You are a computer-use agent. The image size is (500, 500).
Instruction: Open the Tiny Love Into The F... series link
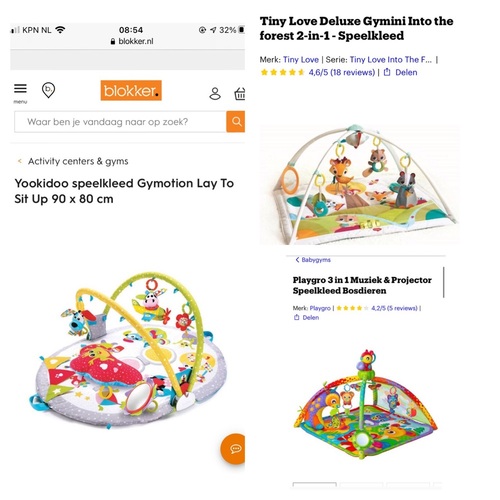[391, 60]
